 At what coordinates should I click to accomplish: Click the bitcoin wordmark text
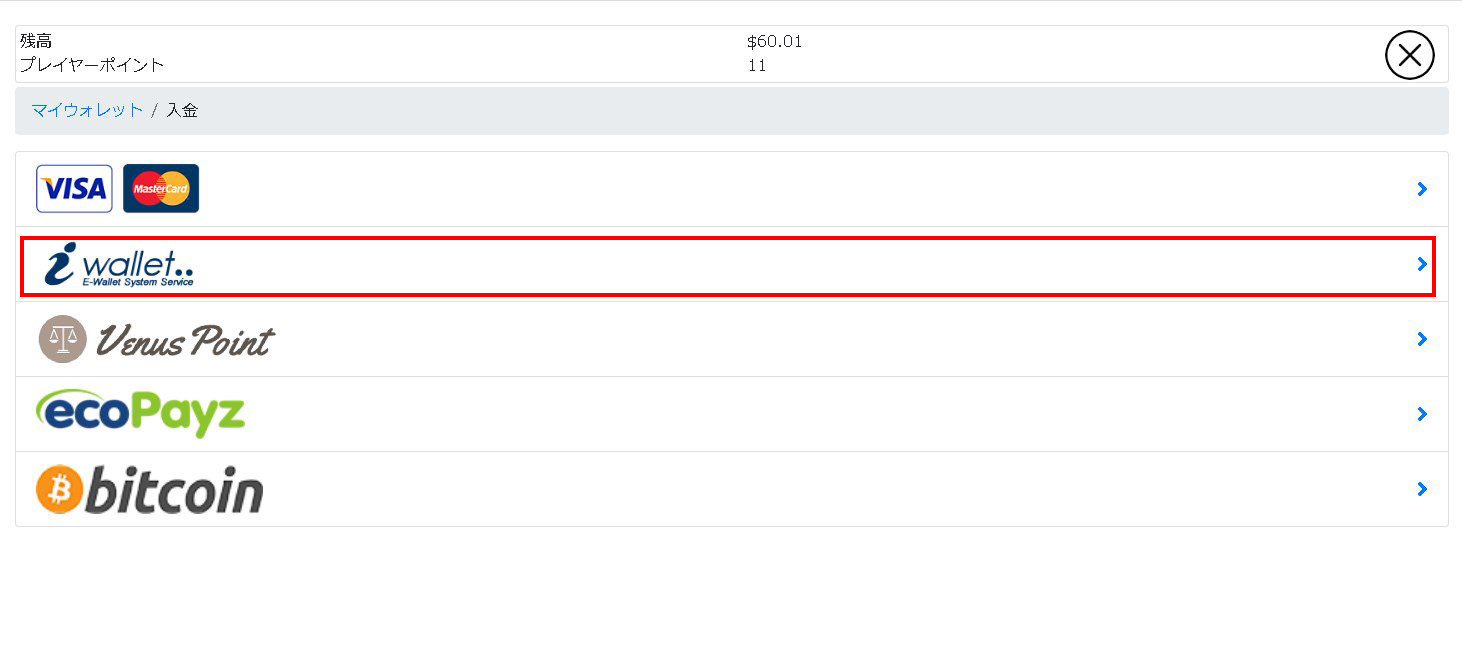coord(174,489)
